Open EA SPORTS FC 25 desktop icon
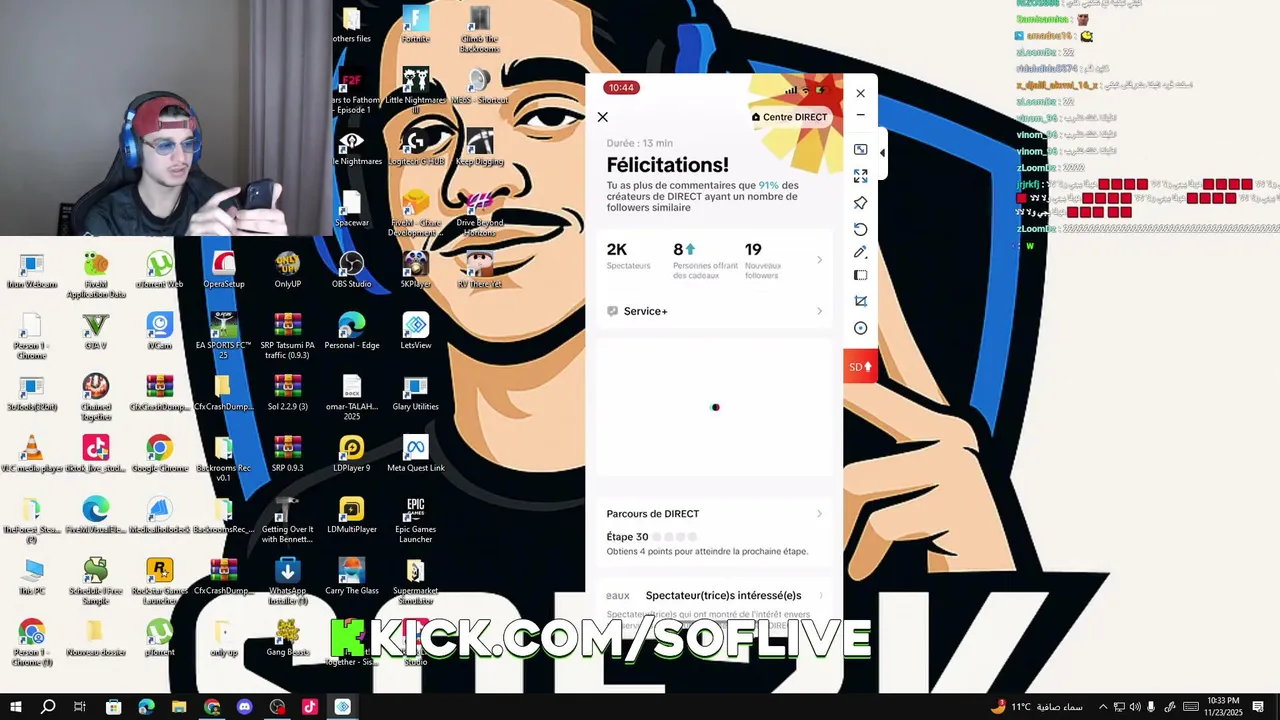1280x720 pixels. 223,335
